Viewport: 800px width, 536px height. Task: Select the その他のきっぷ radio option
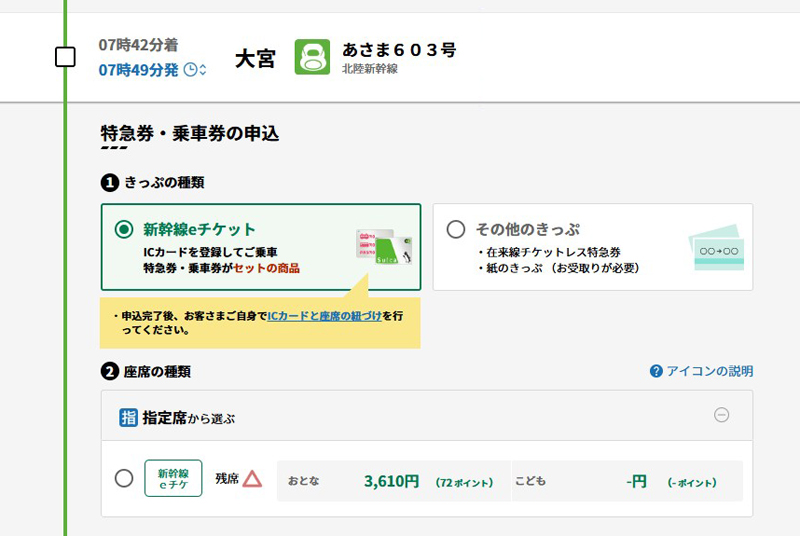point(456,229)
